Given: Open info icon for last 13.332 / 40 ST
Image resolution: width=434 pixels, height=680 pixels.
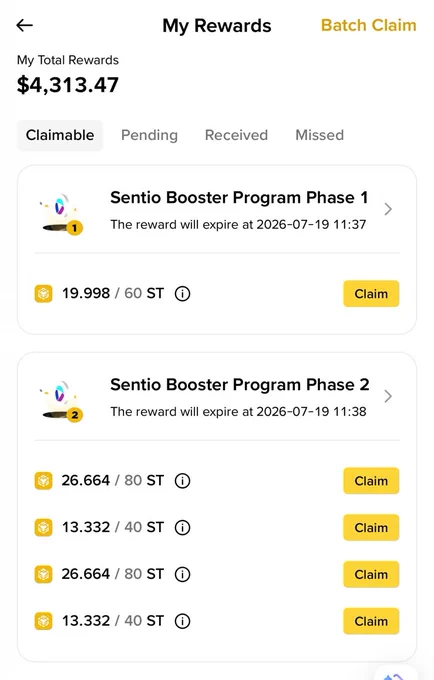Looking at the screenshot, I should pyautogui.click(x=182, y=621).
